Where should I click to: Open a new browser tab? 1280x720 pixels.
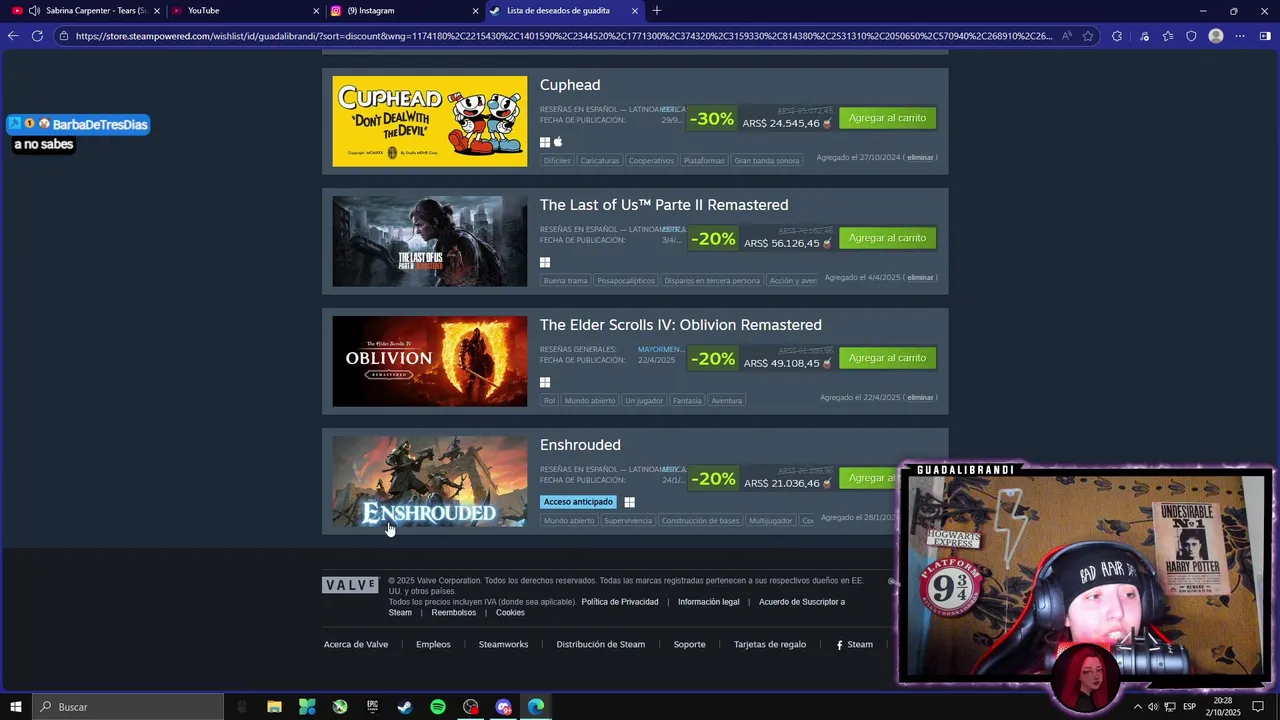[657, 11]
